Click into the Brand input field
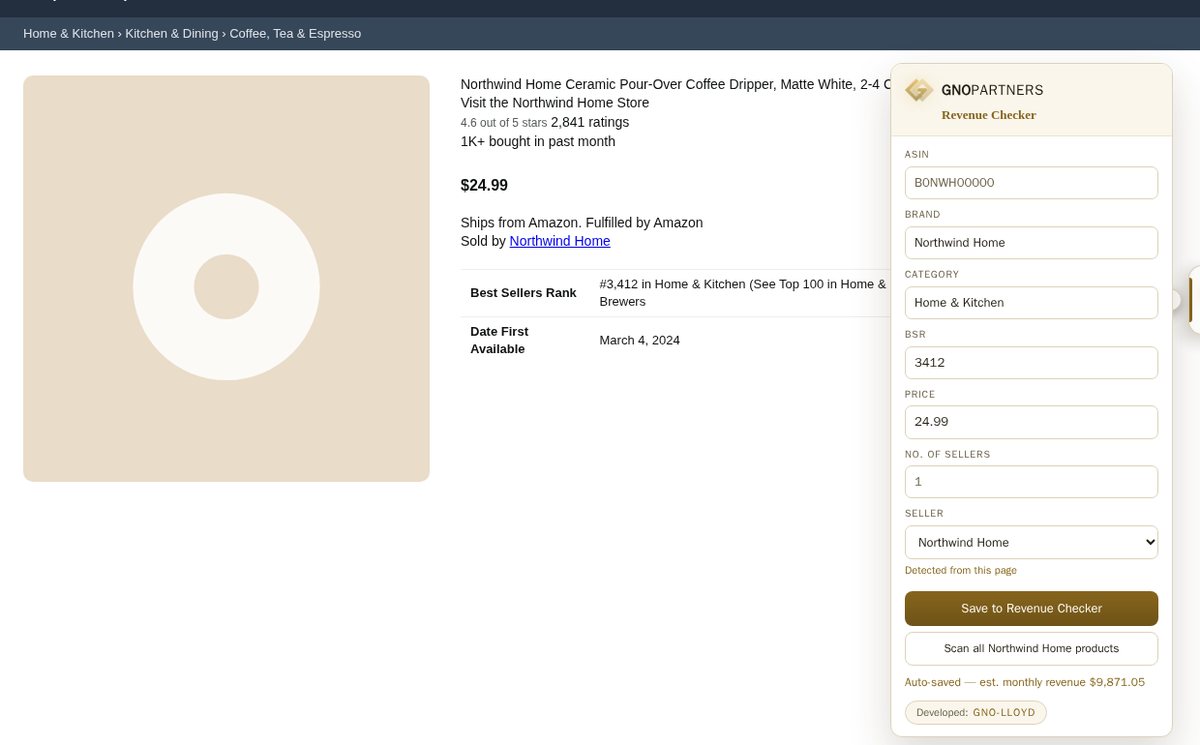 [1031, 243]
